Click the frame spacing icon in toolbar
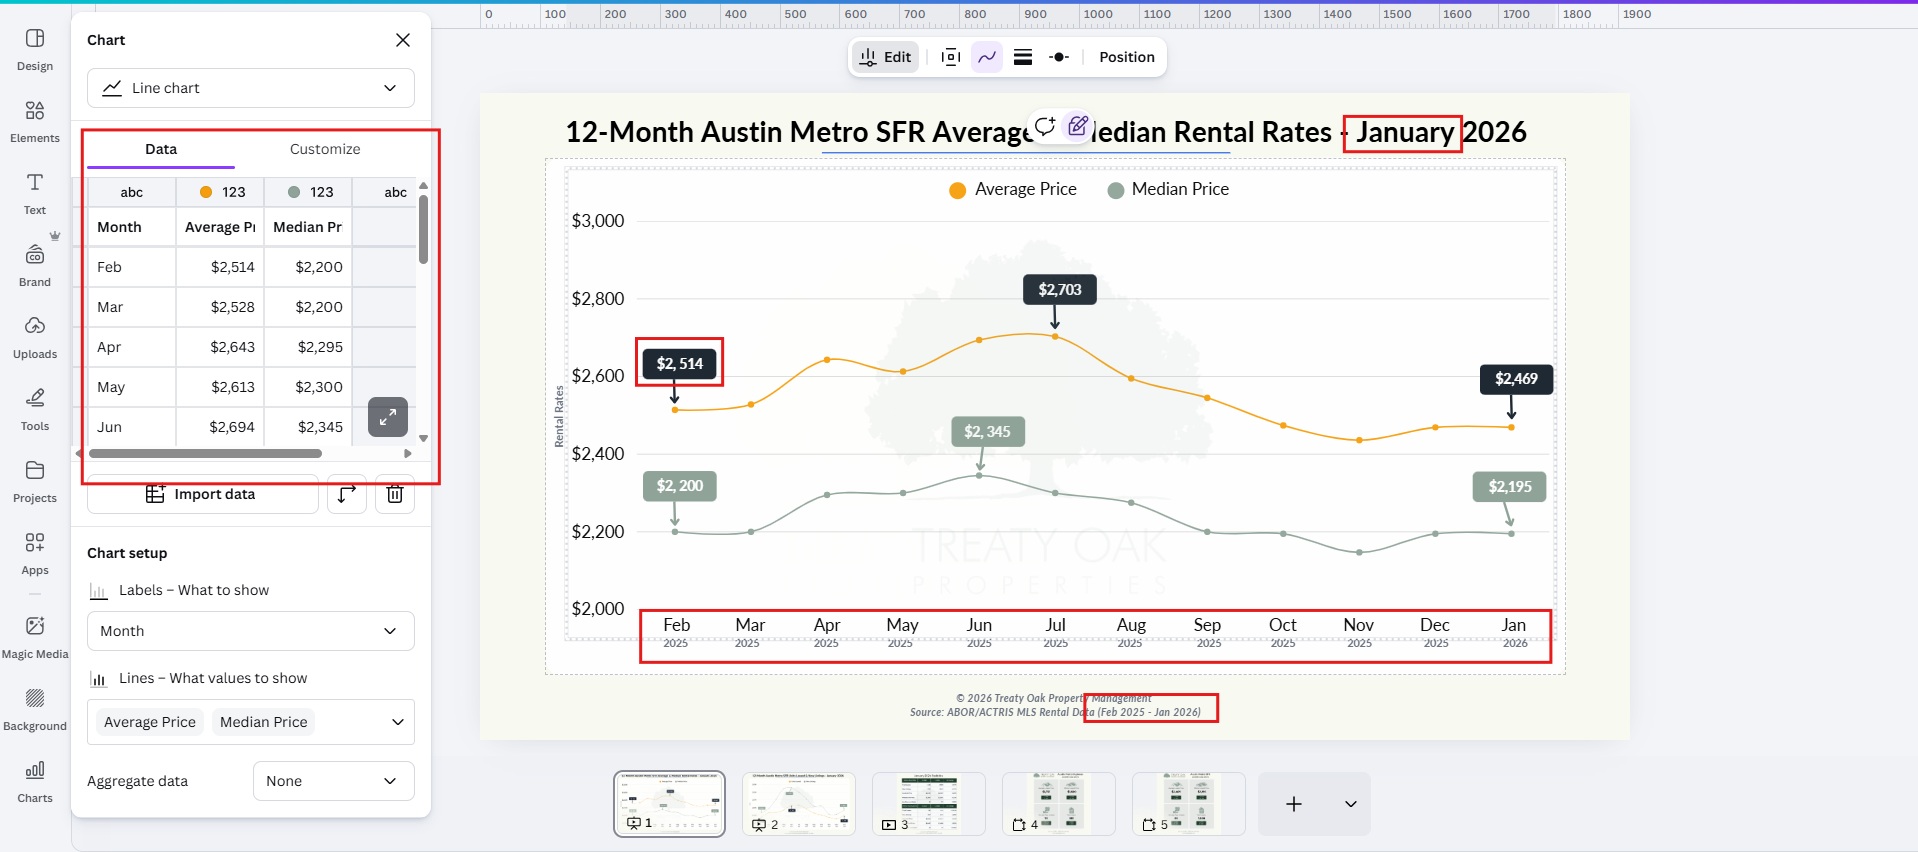1918x852 pixels. pos(951,57)
